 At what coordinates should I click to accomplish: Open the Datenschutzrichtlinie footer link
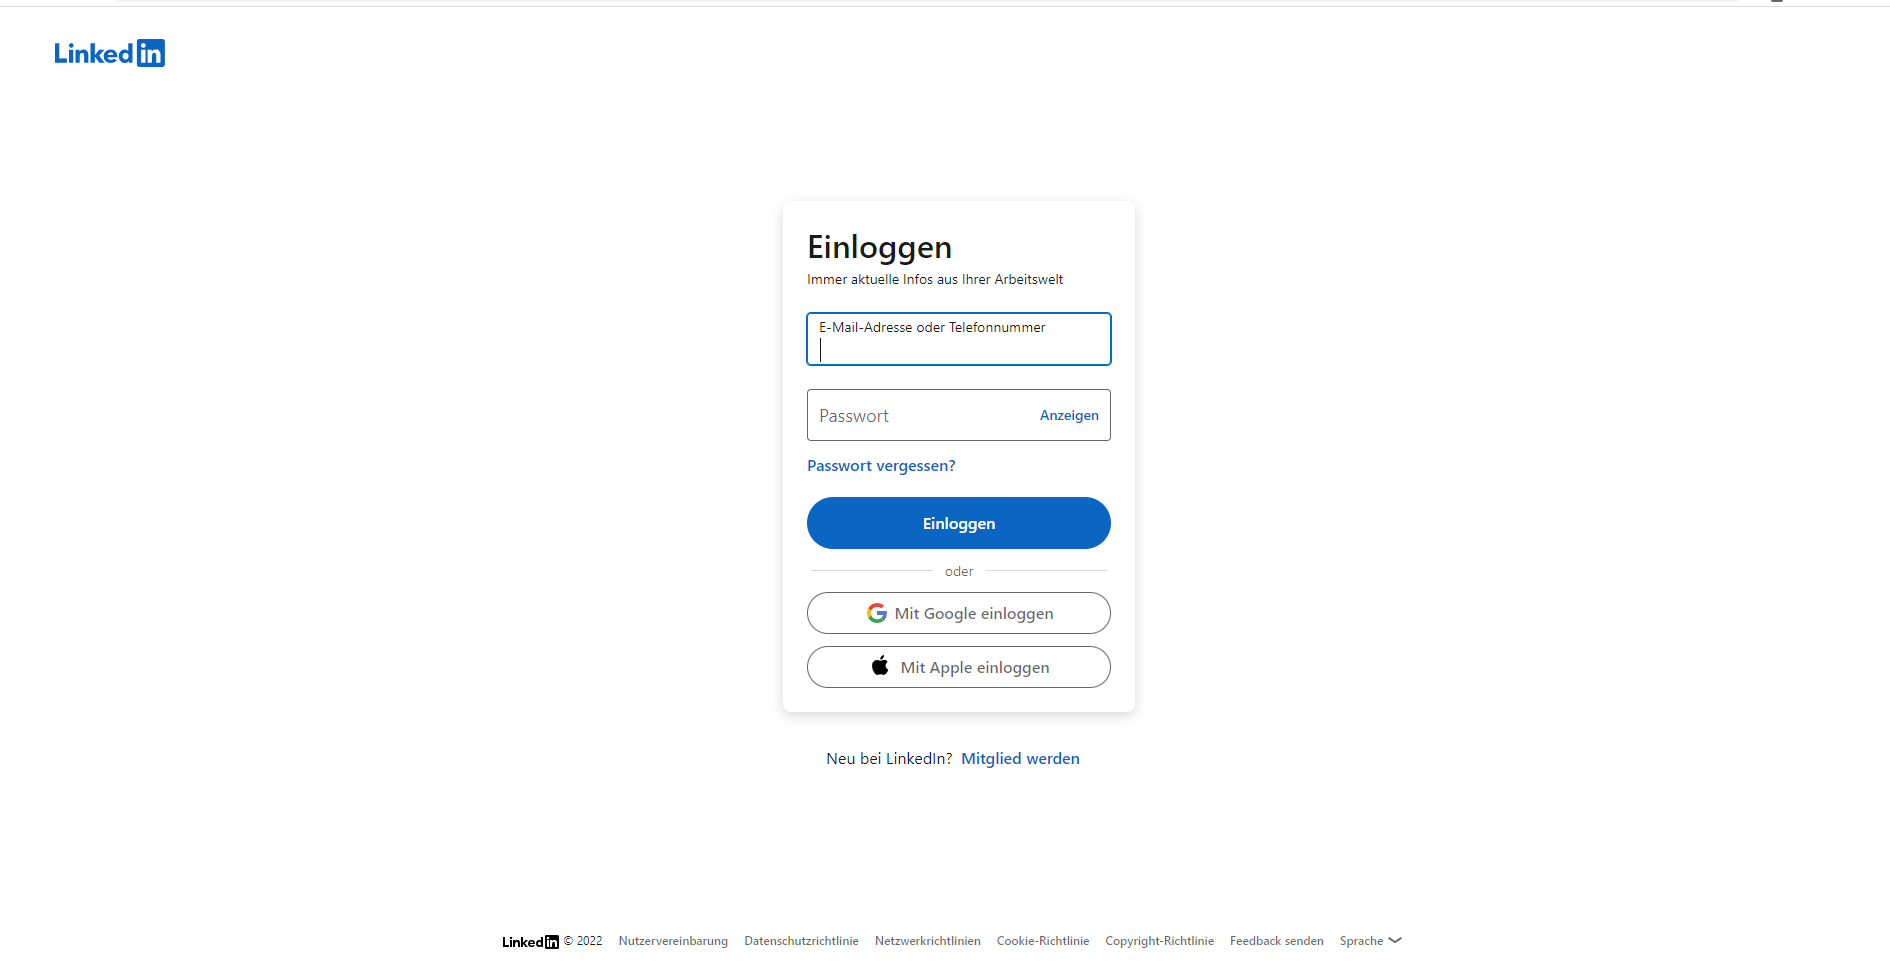801,941
